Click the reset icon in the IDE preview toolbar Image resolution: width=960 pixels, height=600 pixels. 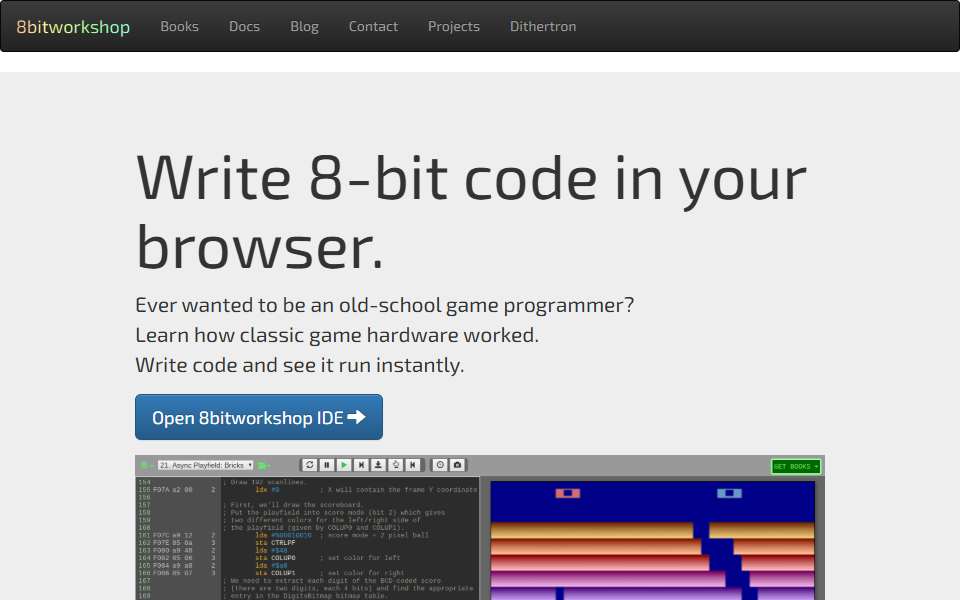click(x=310, y=465)
